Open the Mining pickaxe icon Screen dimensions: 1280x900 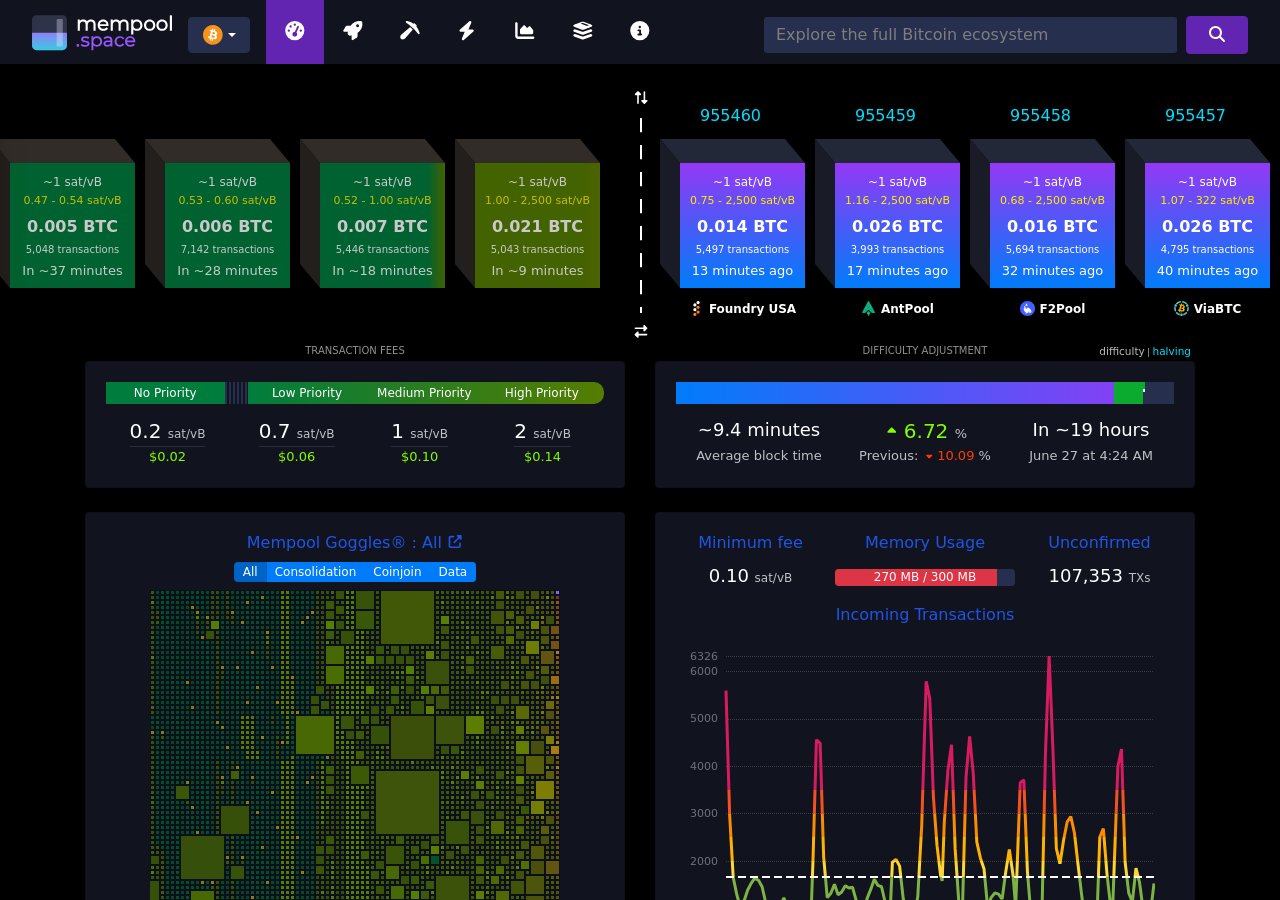point(410,32)
